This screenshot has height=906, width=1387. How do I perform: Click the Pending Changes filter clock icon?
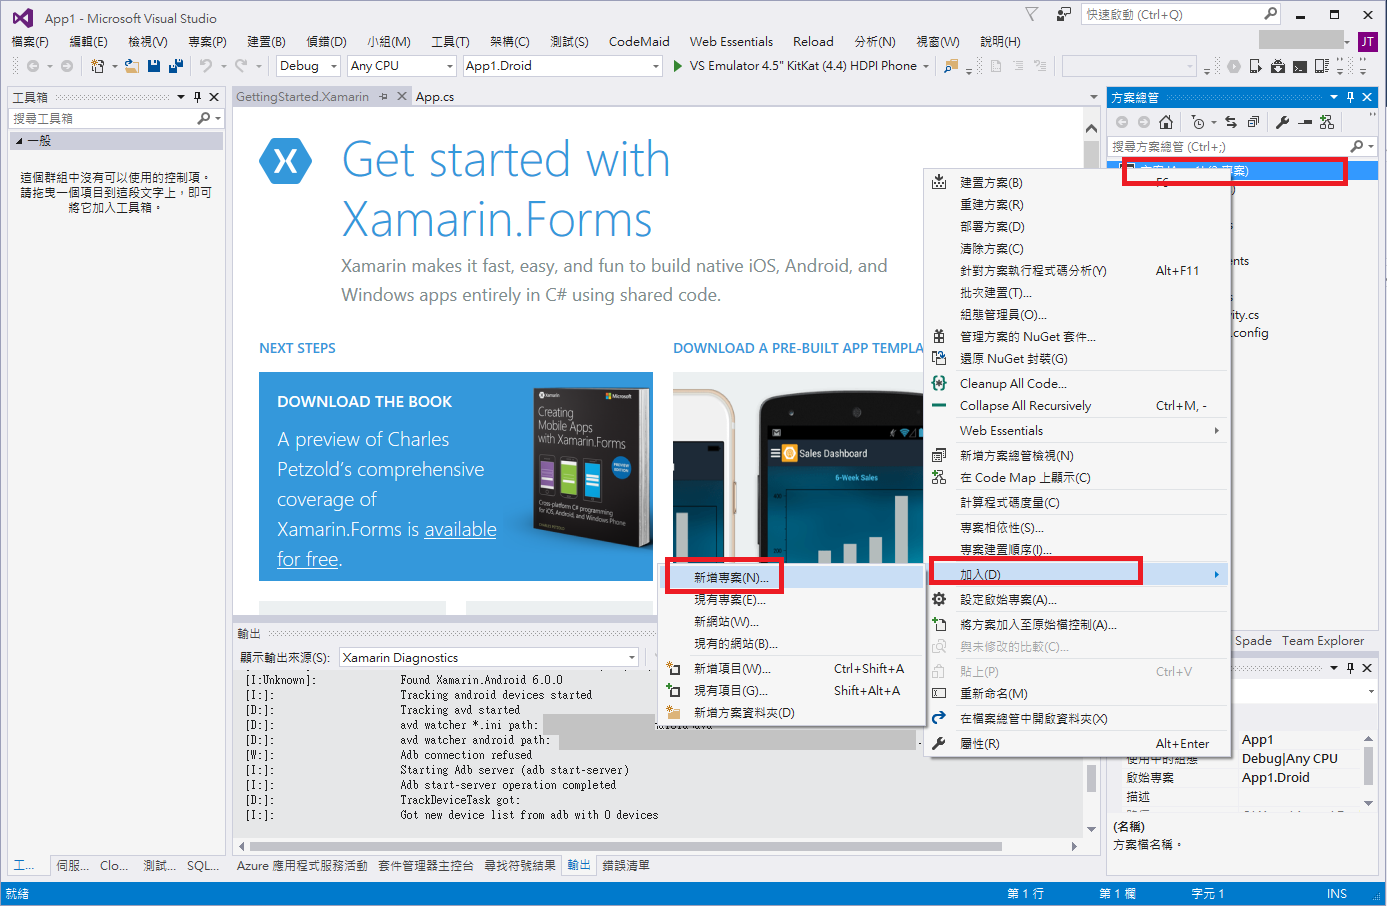(1198, 122)
